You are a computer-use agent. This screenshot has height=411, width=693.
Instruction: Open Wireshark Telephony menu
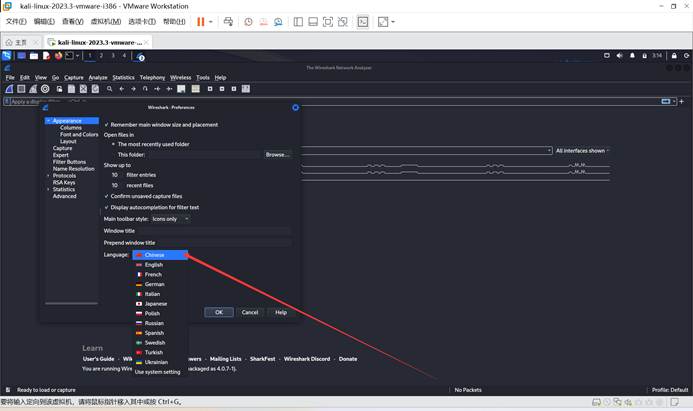pos(152,77)
